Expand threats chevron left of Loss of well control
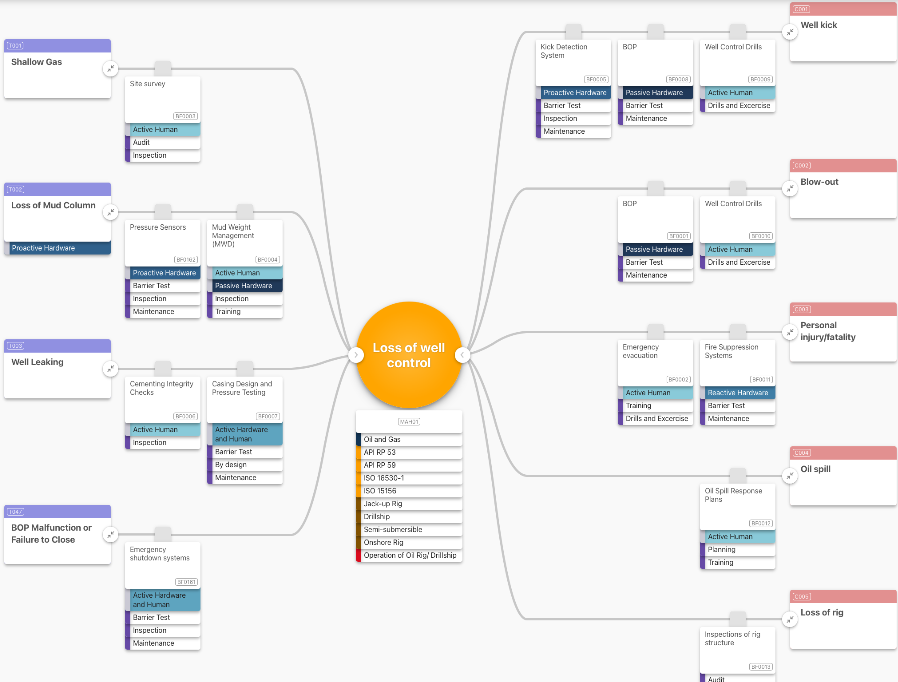The width and height of the screenshot is (898, 682). pyautogui.click(x=356, y=355)
